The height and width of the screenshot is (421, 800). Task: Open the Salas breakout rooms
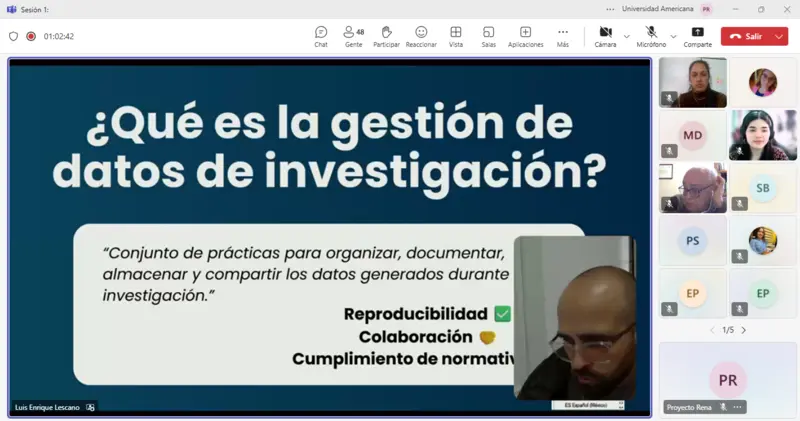(488, 37)
